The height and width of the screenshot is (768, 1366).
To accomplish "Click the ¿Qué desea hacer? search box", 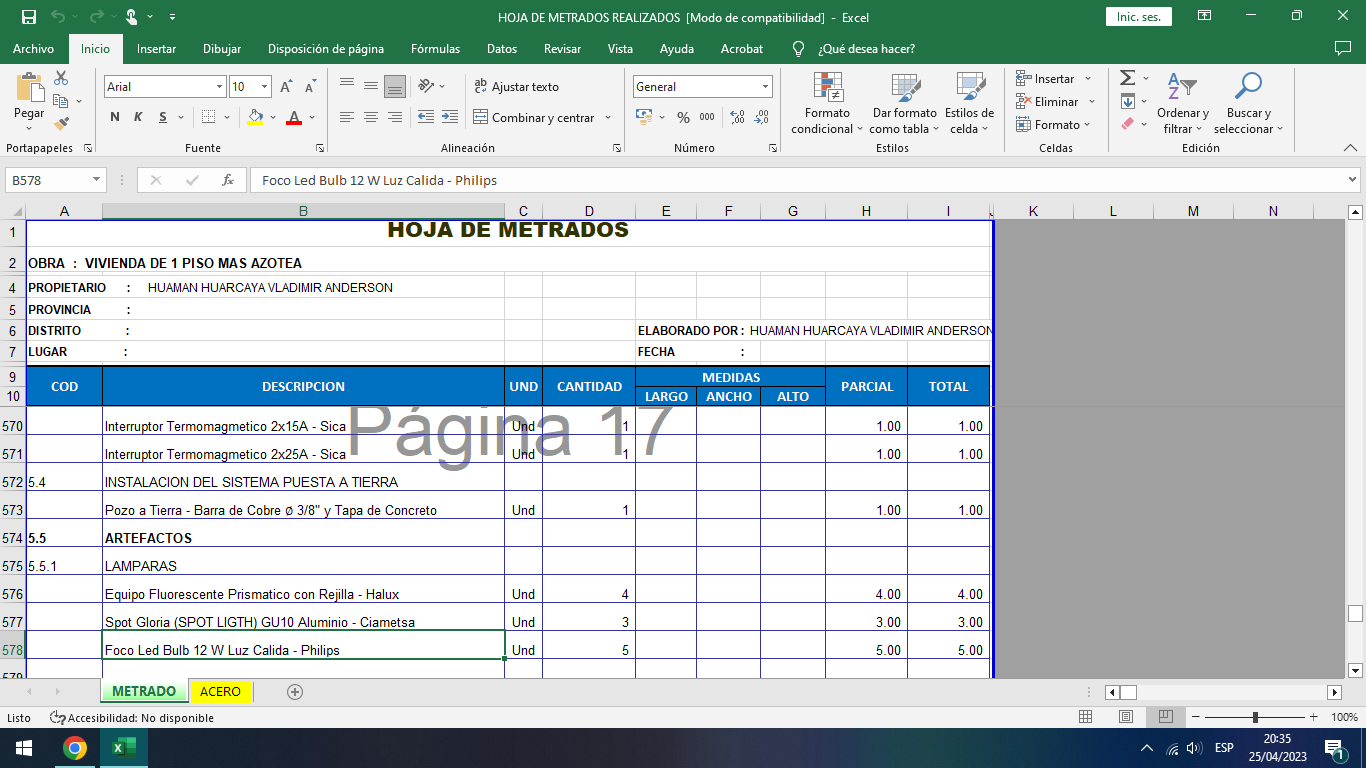I will [866, 49].
